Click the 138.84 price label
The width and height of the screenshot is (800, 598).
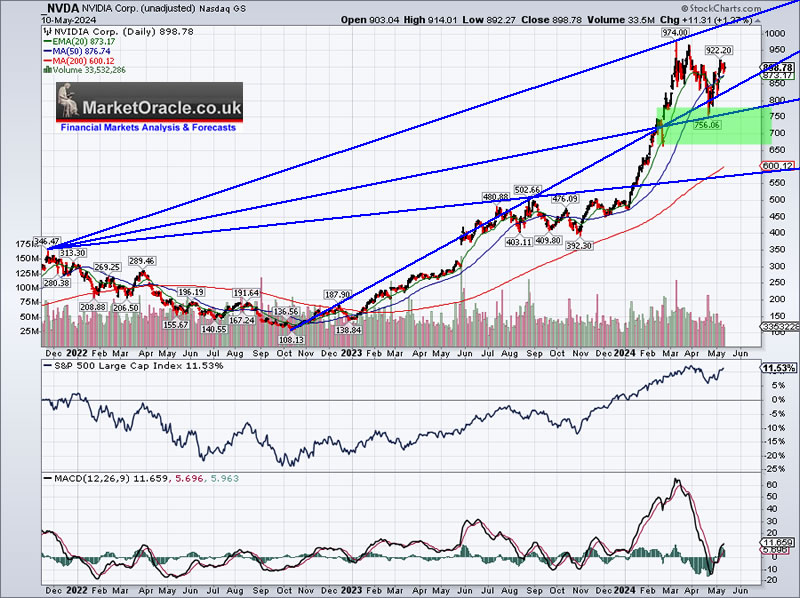tap(348, 330)
